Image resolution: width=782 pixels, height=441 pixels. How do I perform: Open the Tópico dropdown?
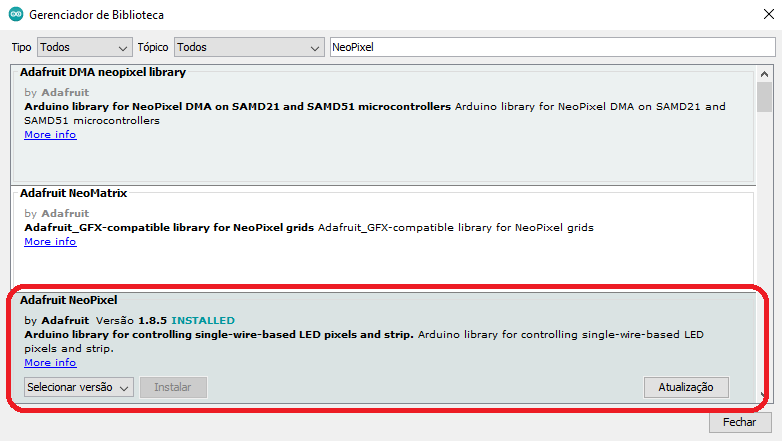[x=249, y=47]
